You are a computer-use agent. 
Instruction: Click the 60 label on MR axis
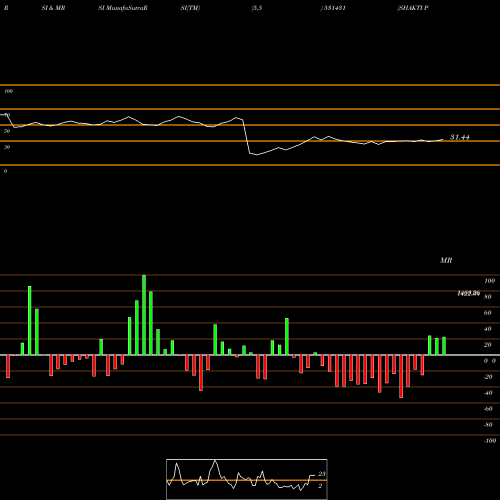pos(487,313)
